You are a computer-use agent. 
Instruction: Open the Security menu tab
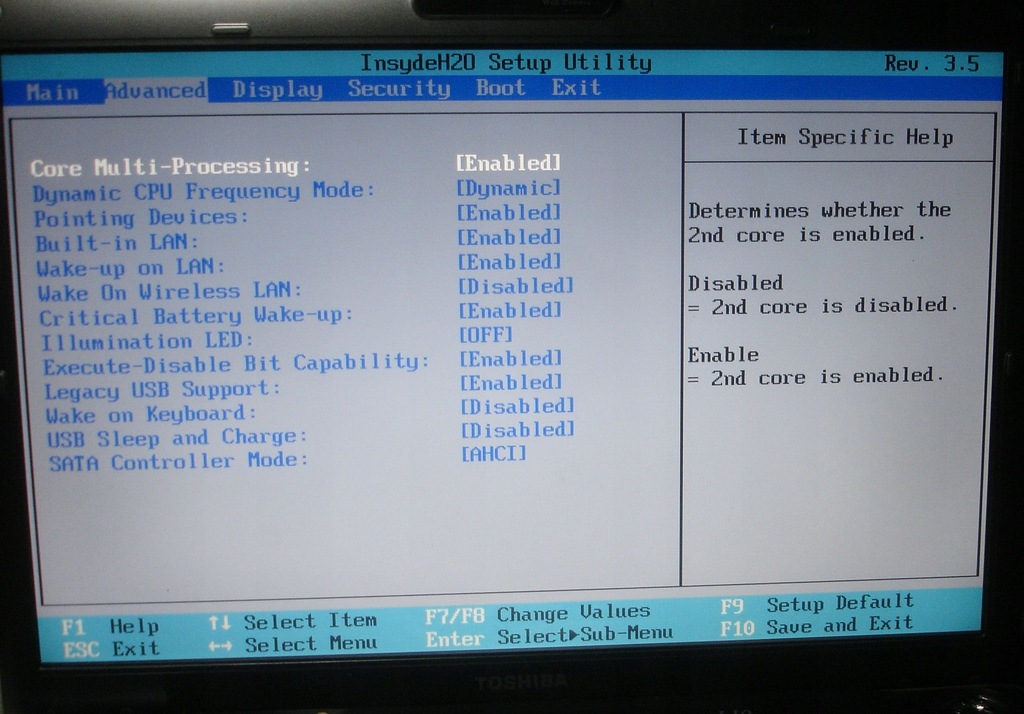[x=399, y=88]
